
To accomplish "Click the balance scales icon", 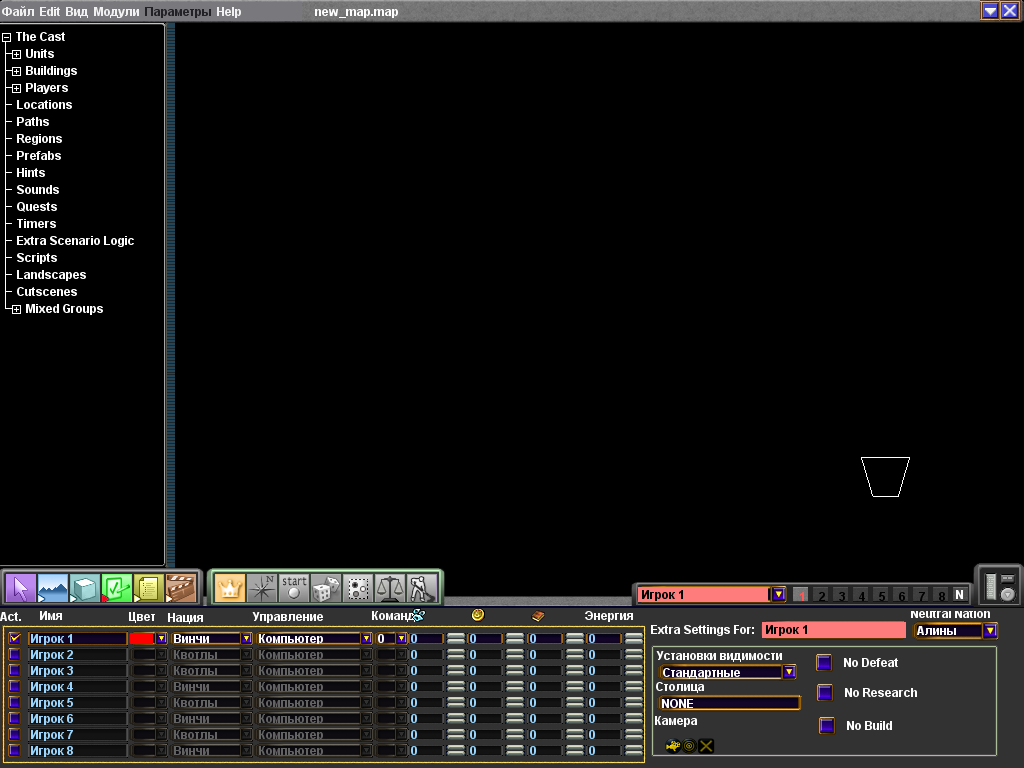I will pyautogui.click(x=390, y=588).
